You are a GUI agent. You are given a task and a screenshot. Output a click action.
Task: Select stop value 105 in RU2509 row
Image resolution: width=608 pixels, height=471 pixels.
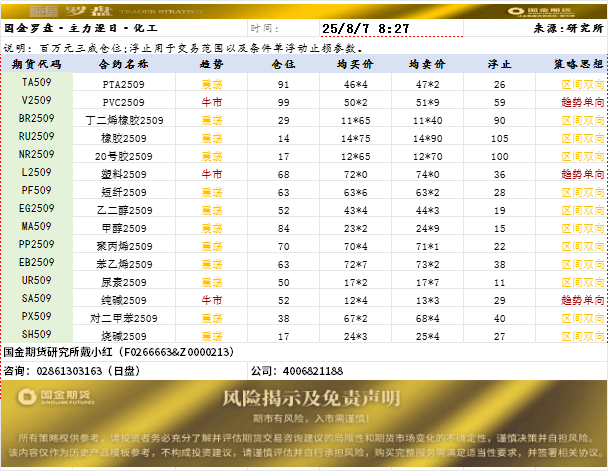[499, 138]
